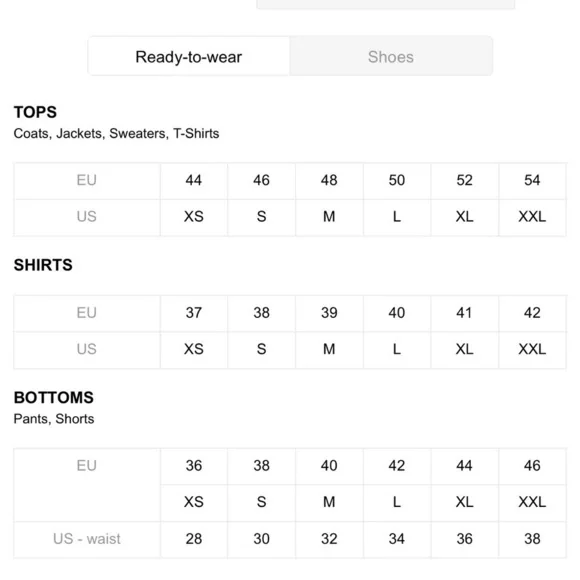Click EU label in Shirts table
This screenshot has height=580, width=580.
tap(87, 313)
